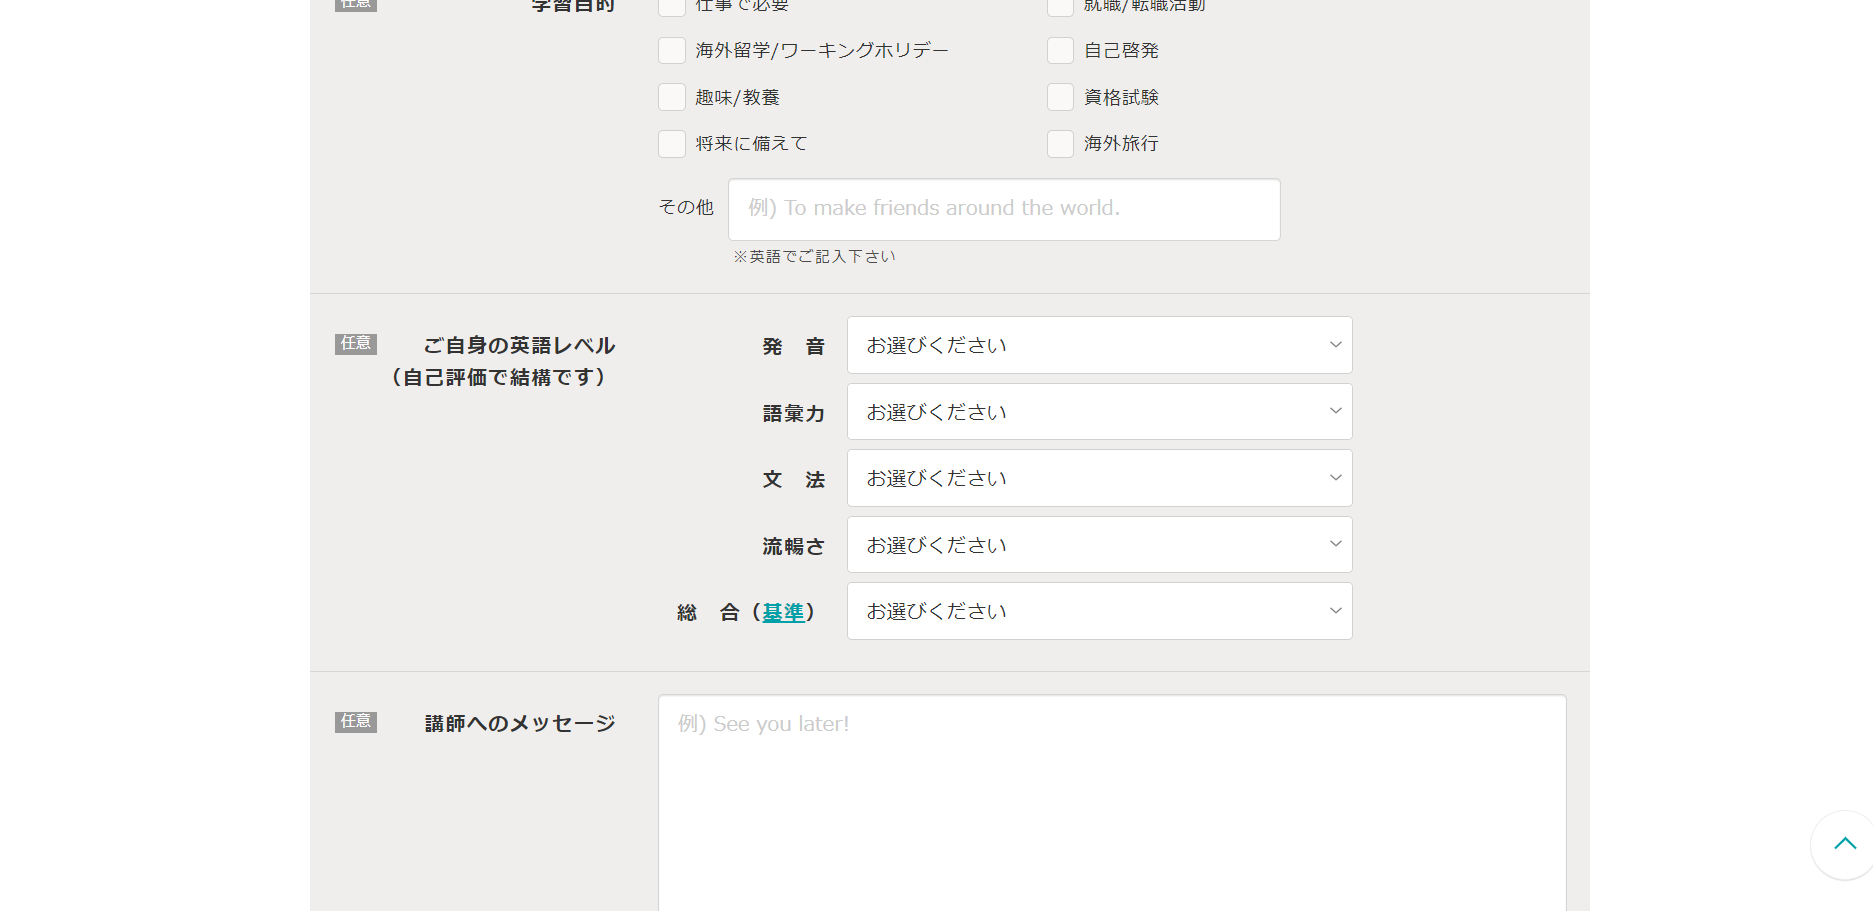Click the chevron arrow of 総合 dropdown
The height and width of the screenshot is (911, 1873).
pyautogui.click(x=1335, y=611)
